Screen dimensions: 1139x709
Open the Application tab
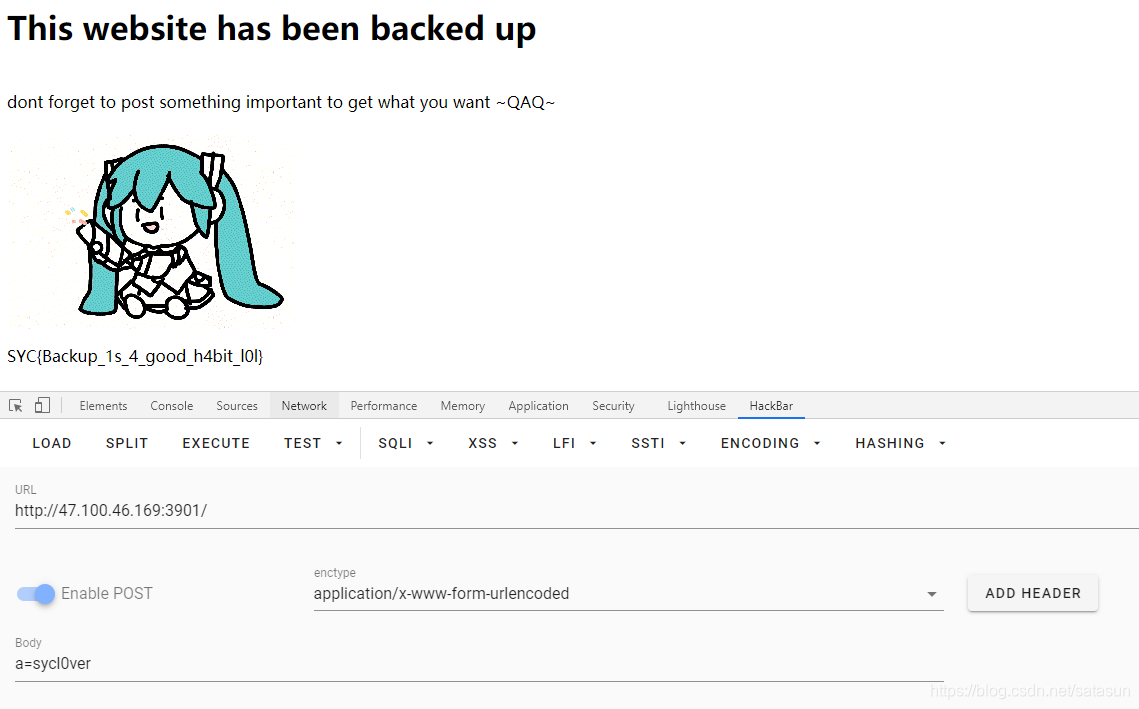pyautogui.click(x=538, y=406)
